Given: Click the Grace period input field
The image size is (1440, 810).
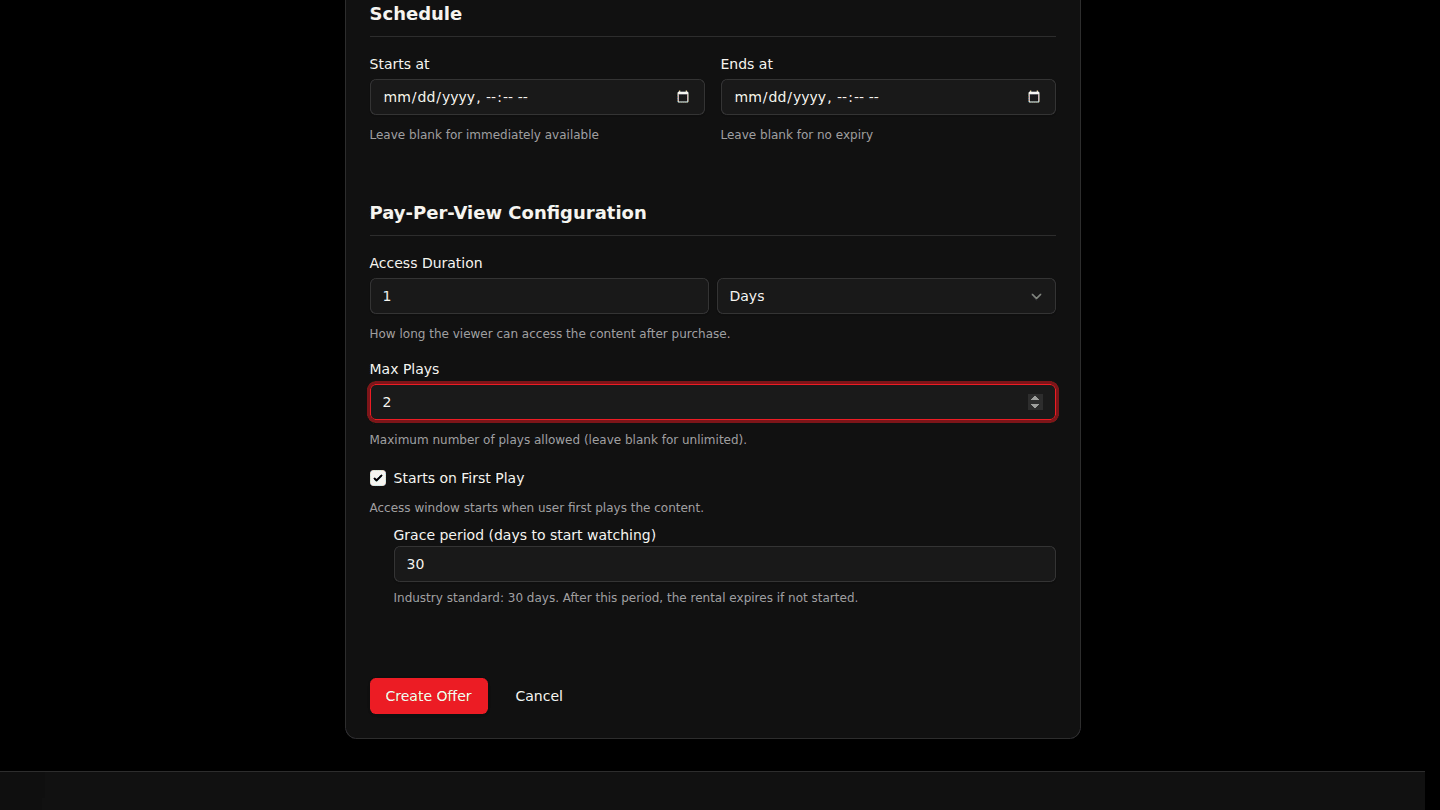Looking at the screenshot, I should click(x=725, y=564).
